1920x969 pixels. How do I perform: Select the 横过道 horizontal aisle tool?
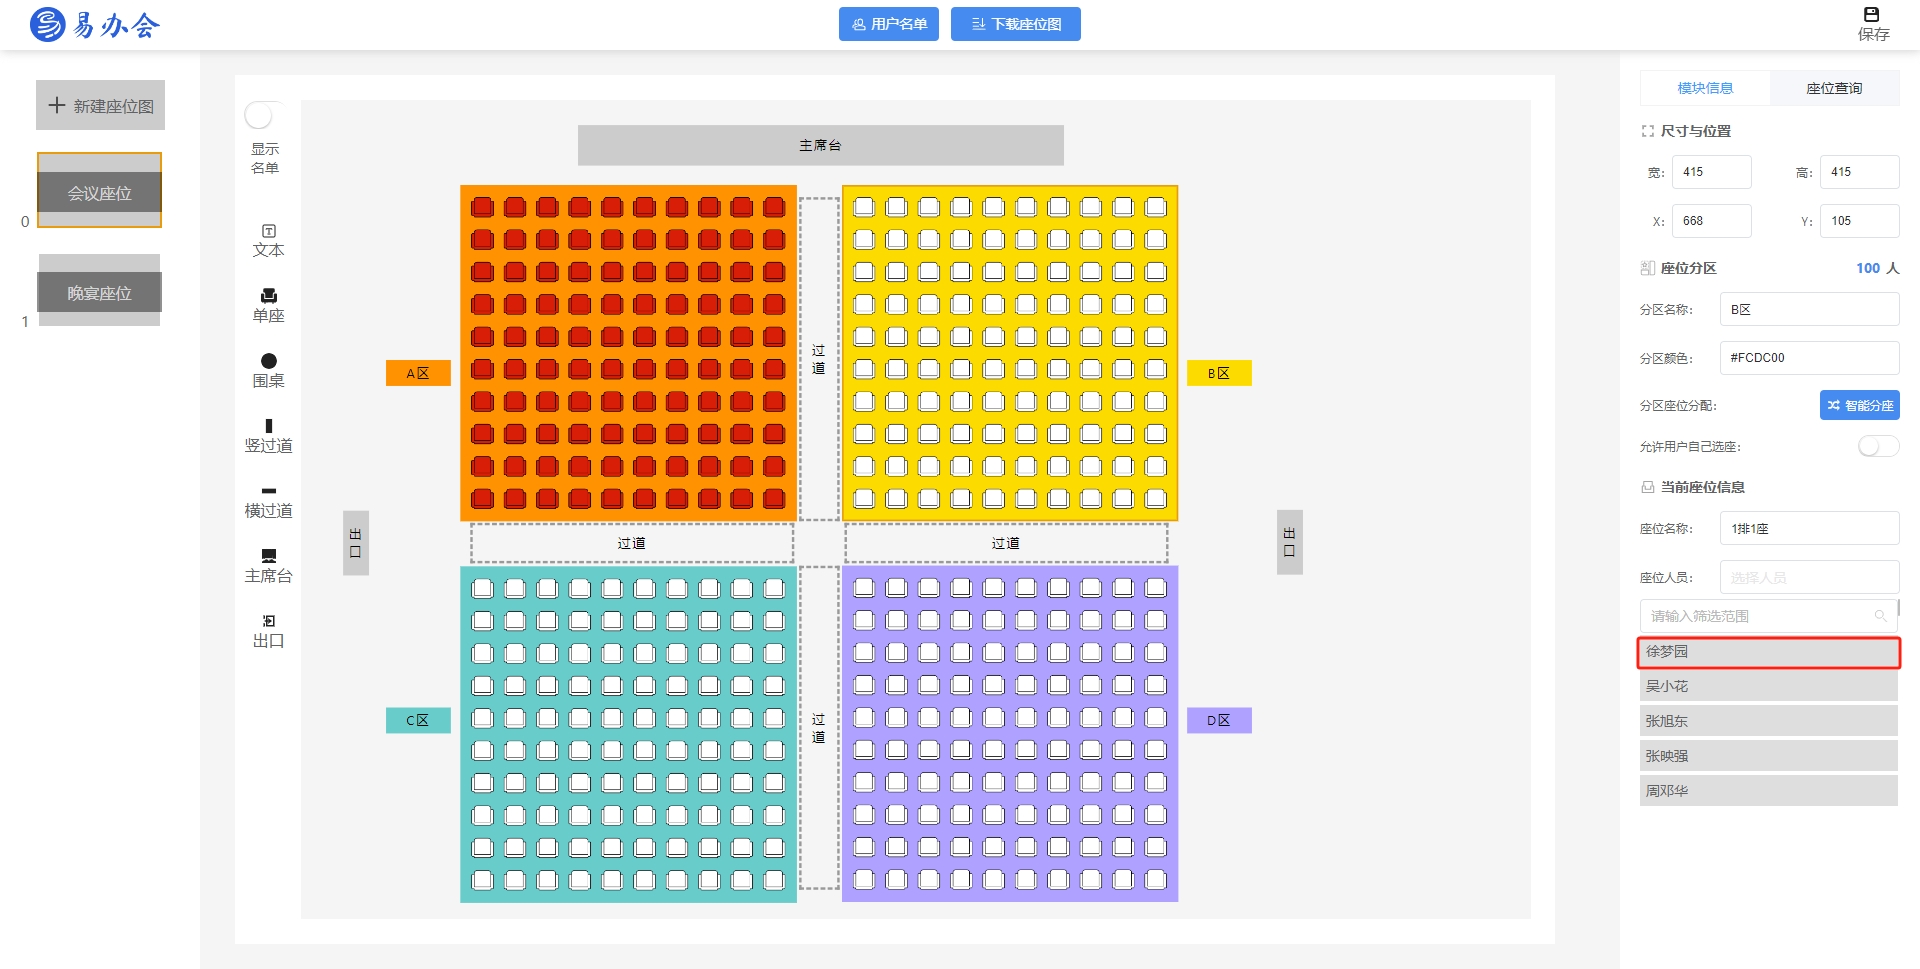point(268,500)
